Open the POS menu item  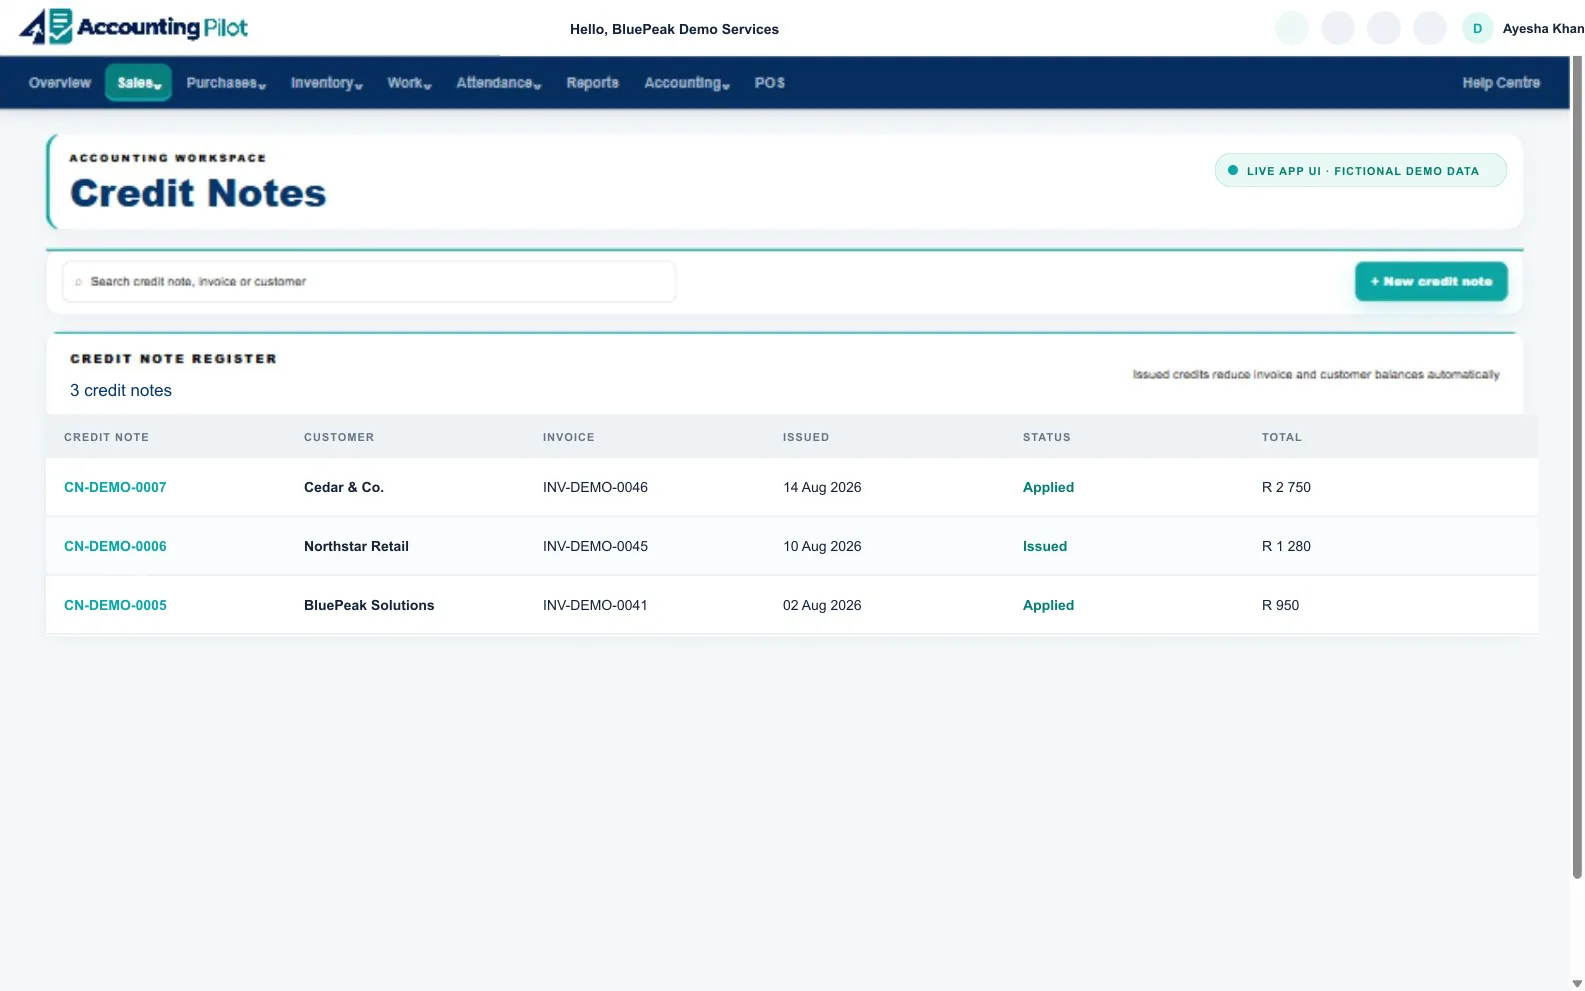(x=769, y=83)
